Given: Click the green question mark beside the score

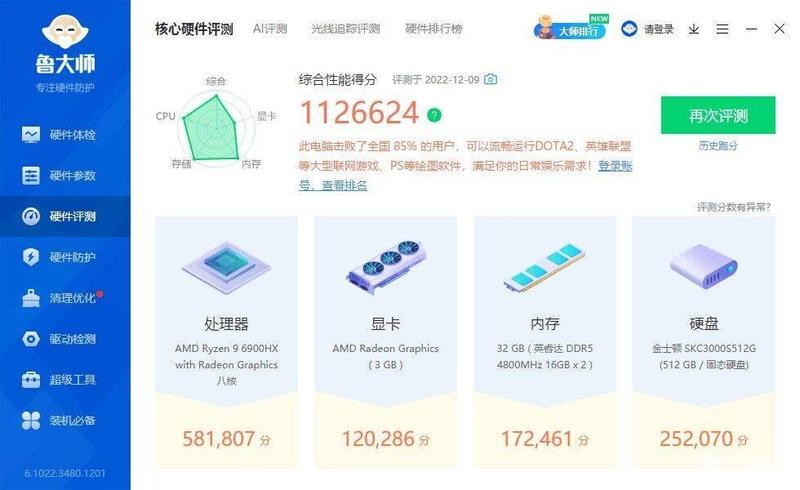Looking at the screenshot, I should pos(434,115).
